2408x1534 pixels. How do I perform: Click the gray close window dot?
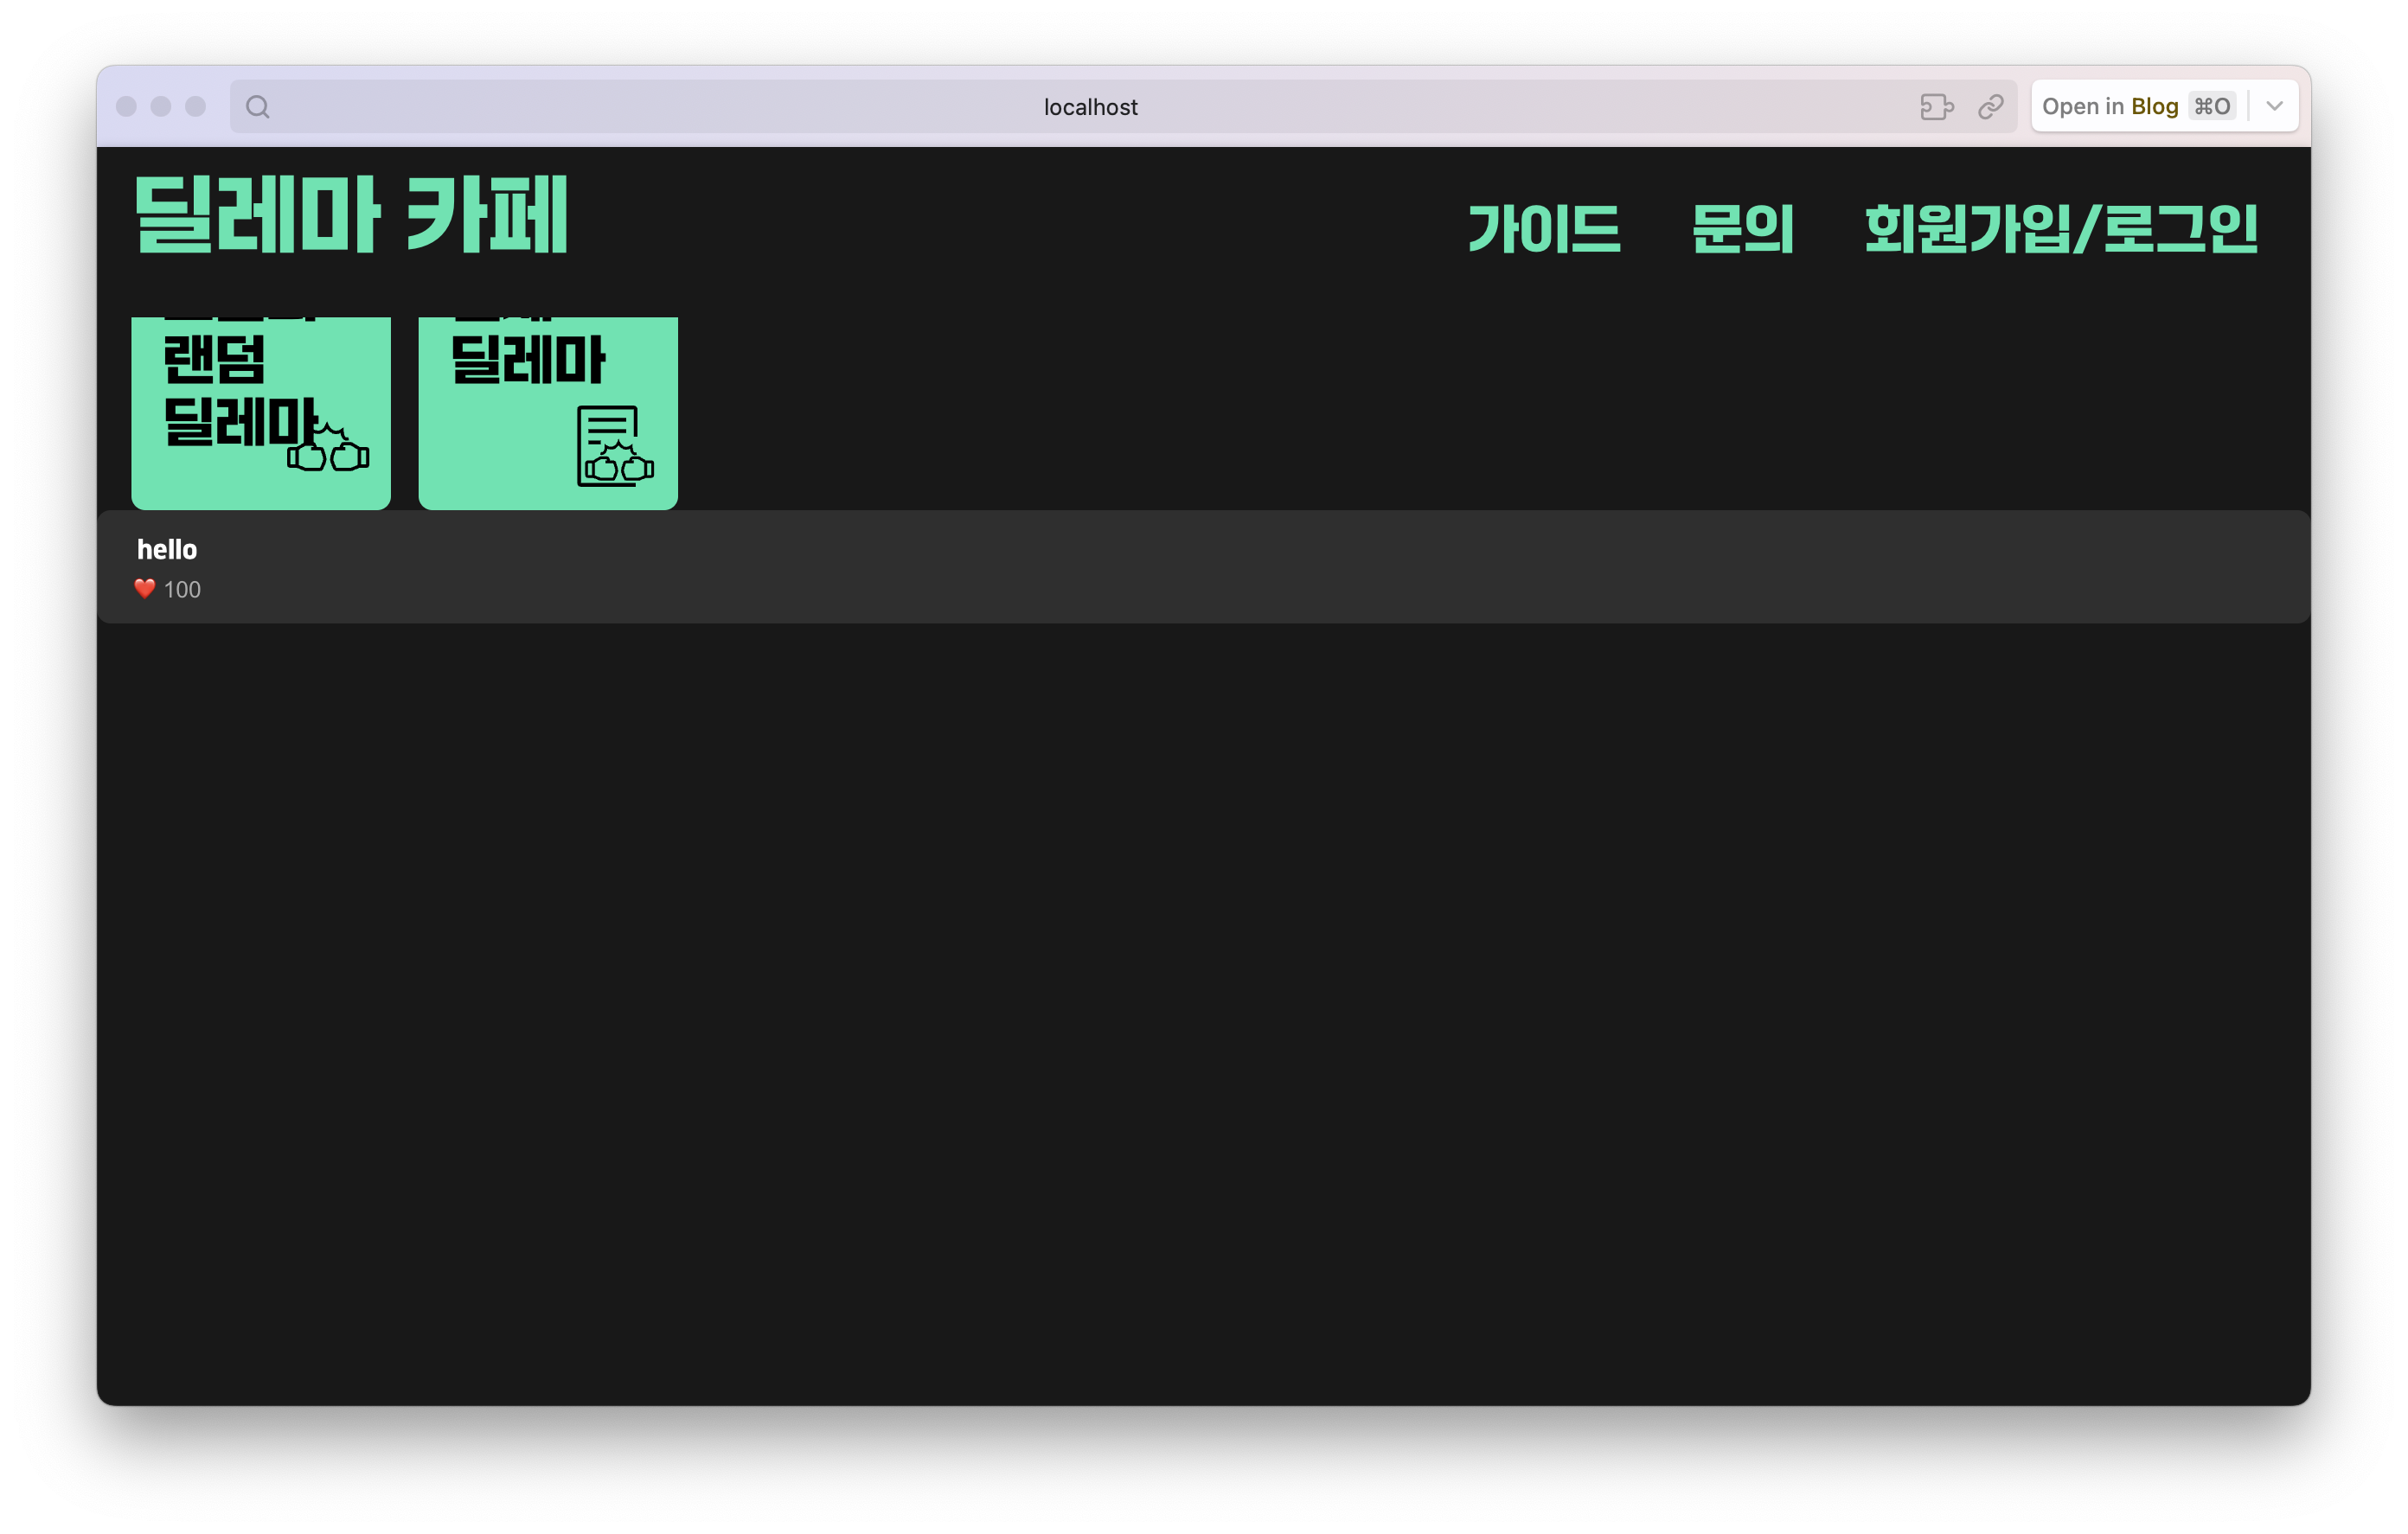(x=126, y=107)
